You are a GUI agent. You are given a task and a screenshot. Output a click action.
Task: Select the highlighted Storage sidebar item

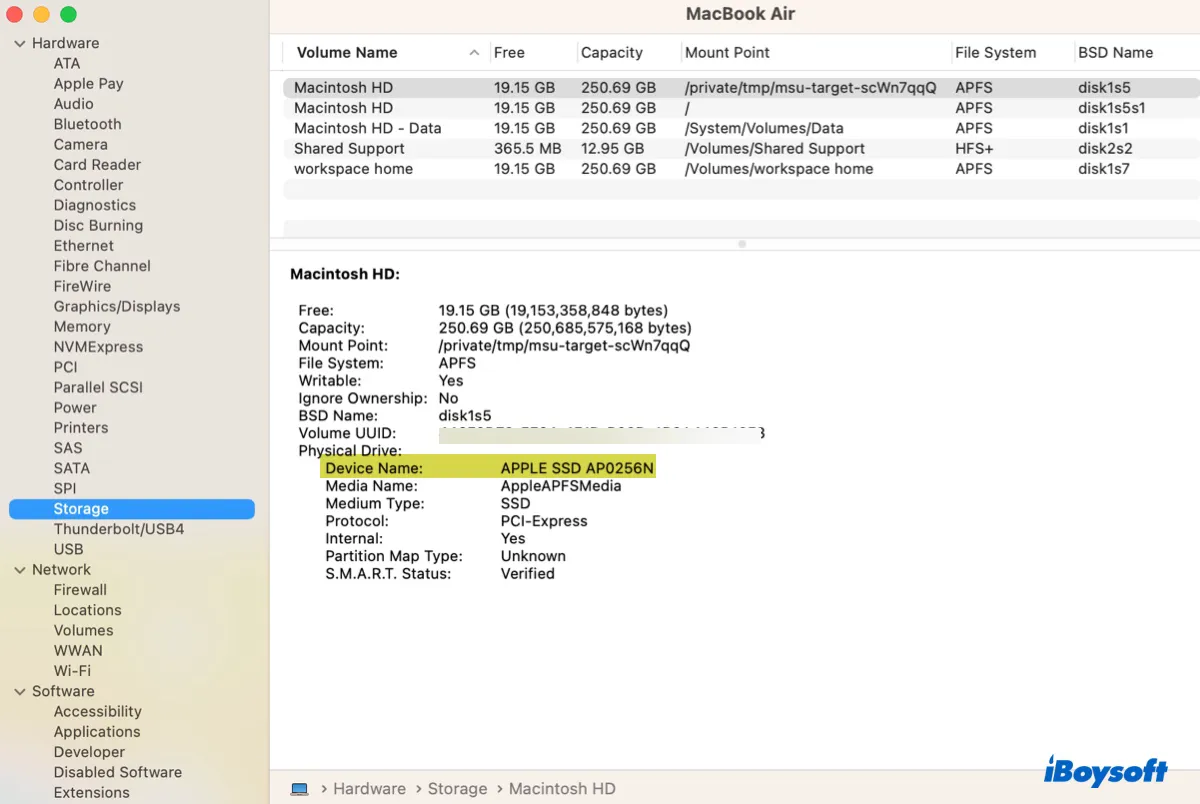132,509
